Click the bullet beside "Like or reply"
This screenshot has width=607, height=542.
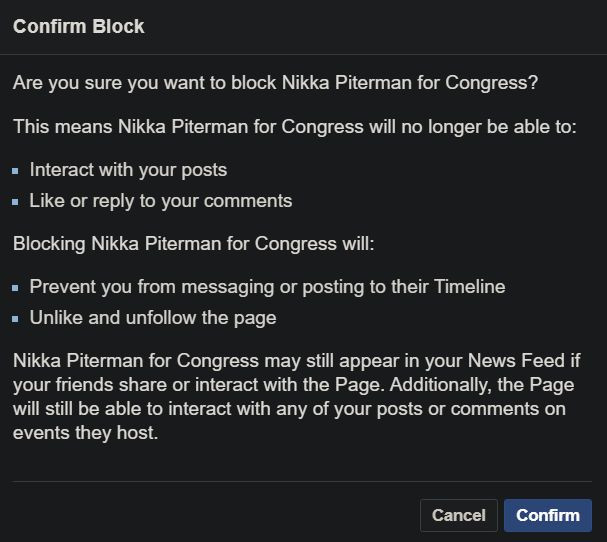[x=16, y=202]
